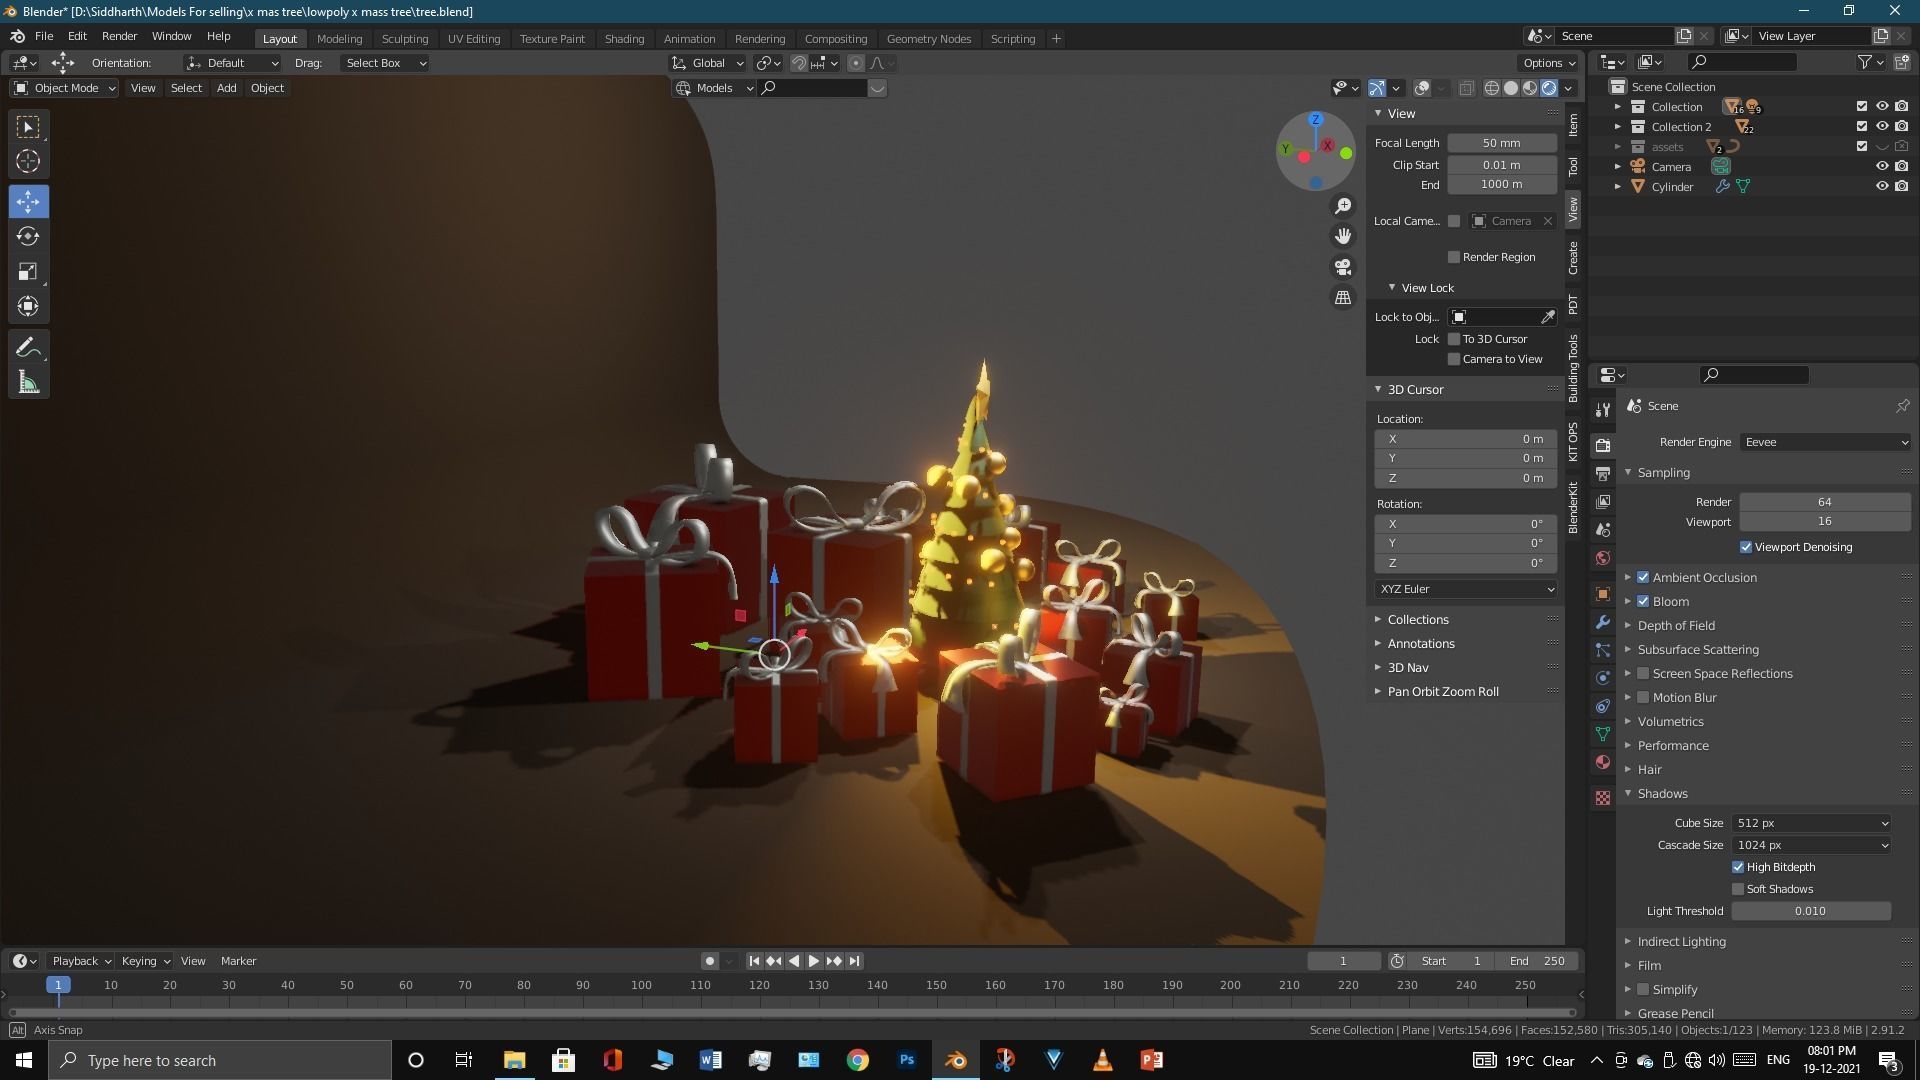Enable Screen Space Reflections checkbox
This screenshot has height=1080, width=1920.
[1643, 673]
